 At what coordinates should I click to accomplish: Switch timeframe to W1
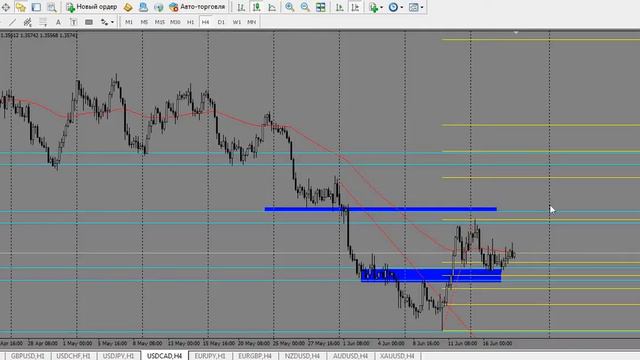coord(236,22)
